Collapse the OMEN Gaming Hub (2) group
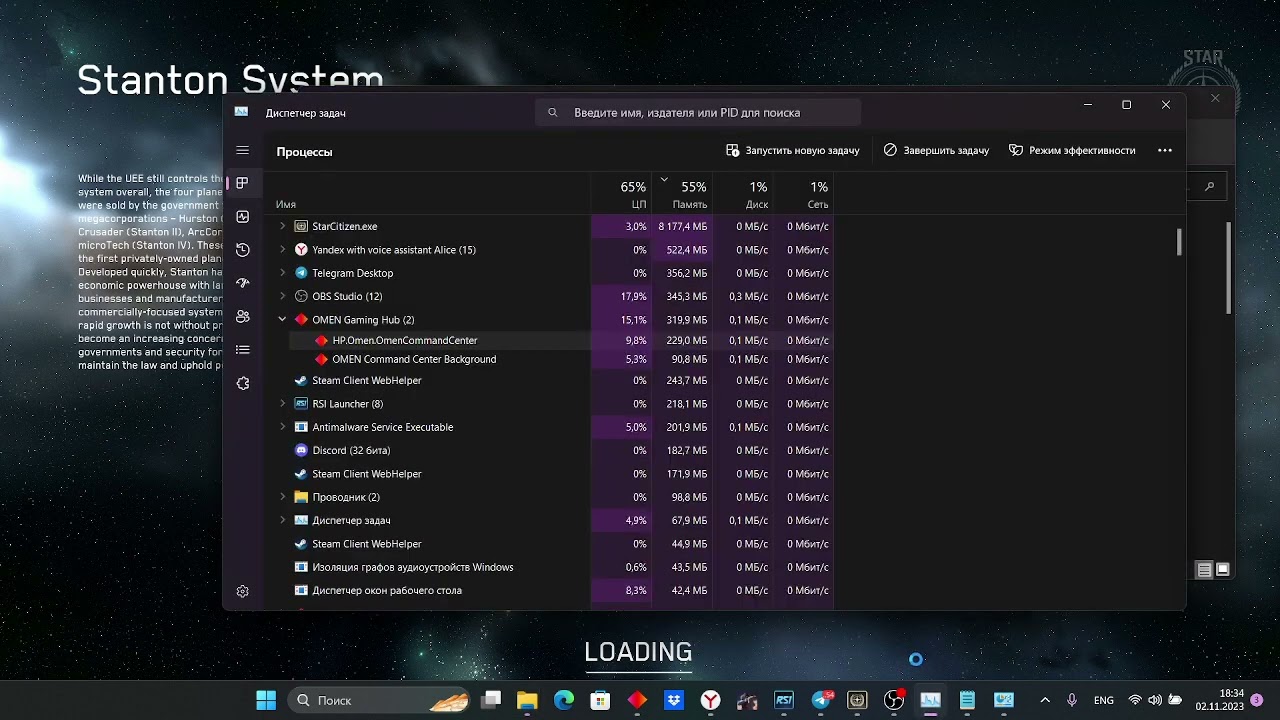The image size is (1280, 720). tap(282, 320)
